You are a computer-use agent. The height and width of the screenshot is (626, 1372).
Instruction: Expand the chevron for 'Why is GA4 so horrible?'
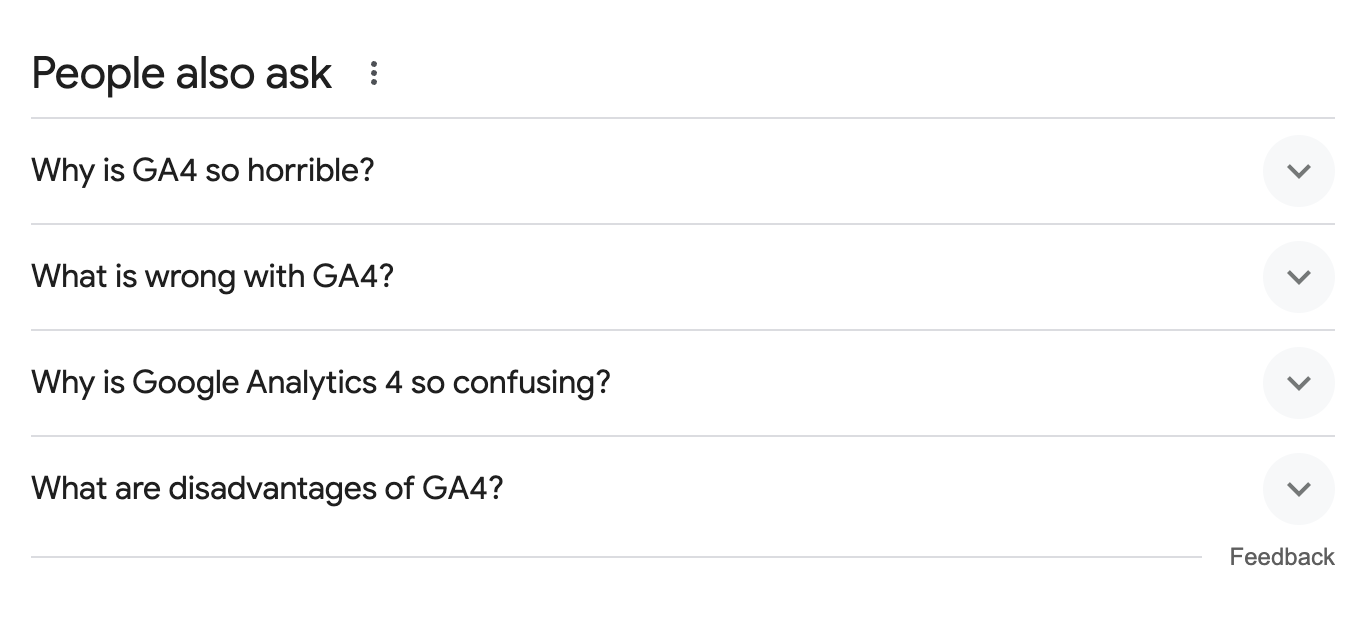click(x=1298, y=170)
